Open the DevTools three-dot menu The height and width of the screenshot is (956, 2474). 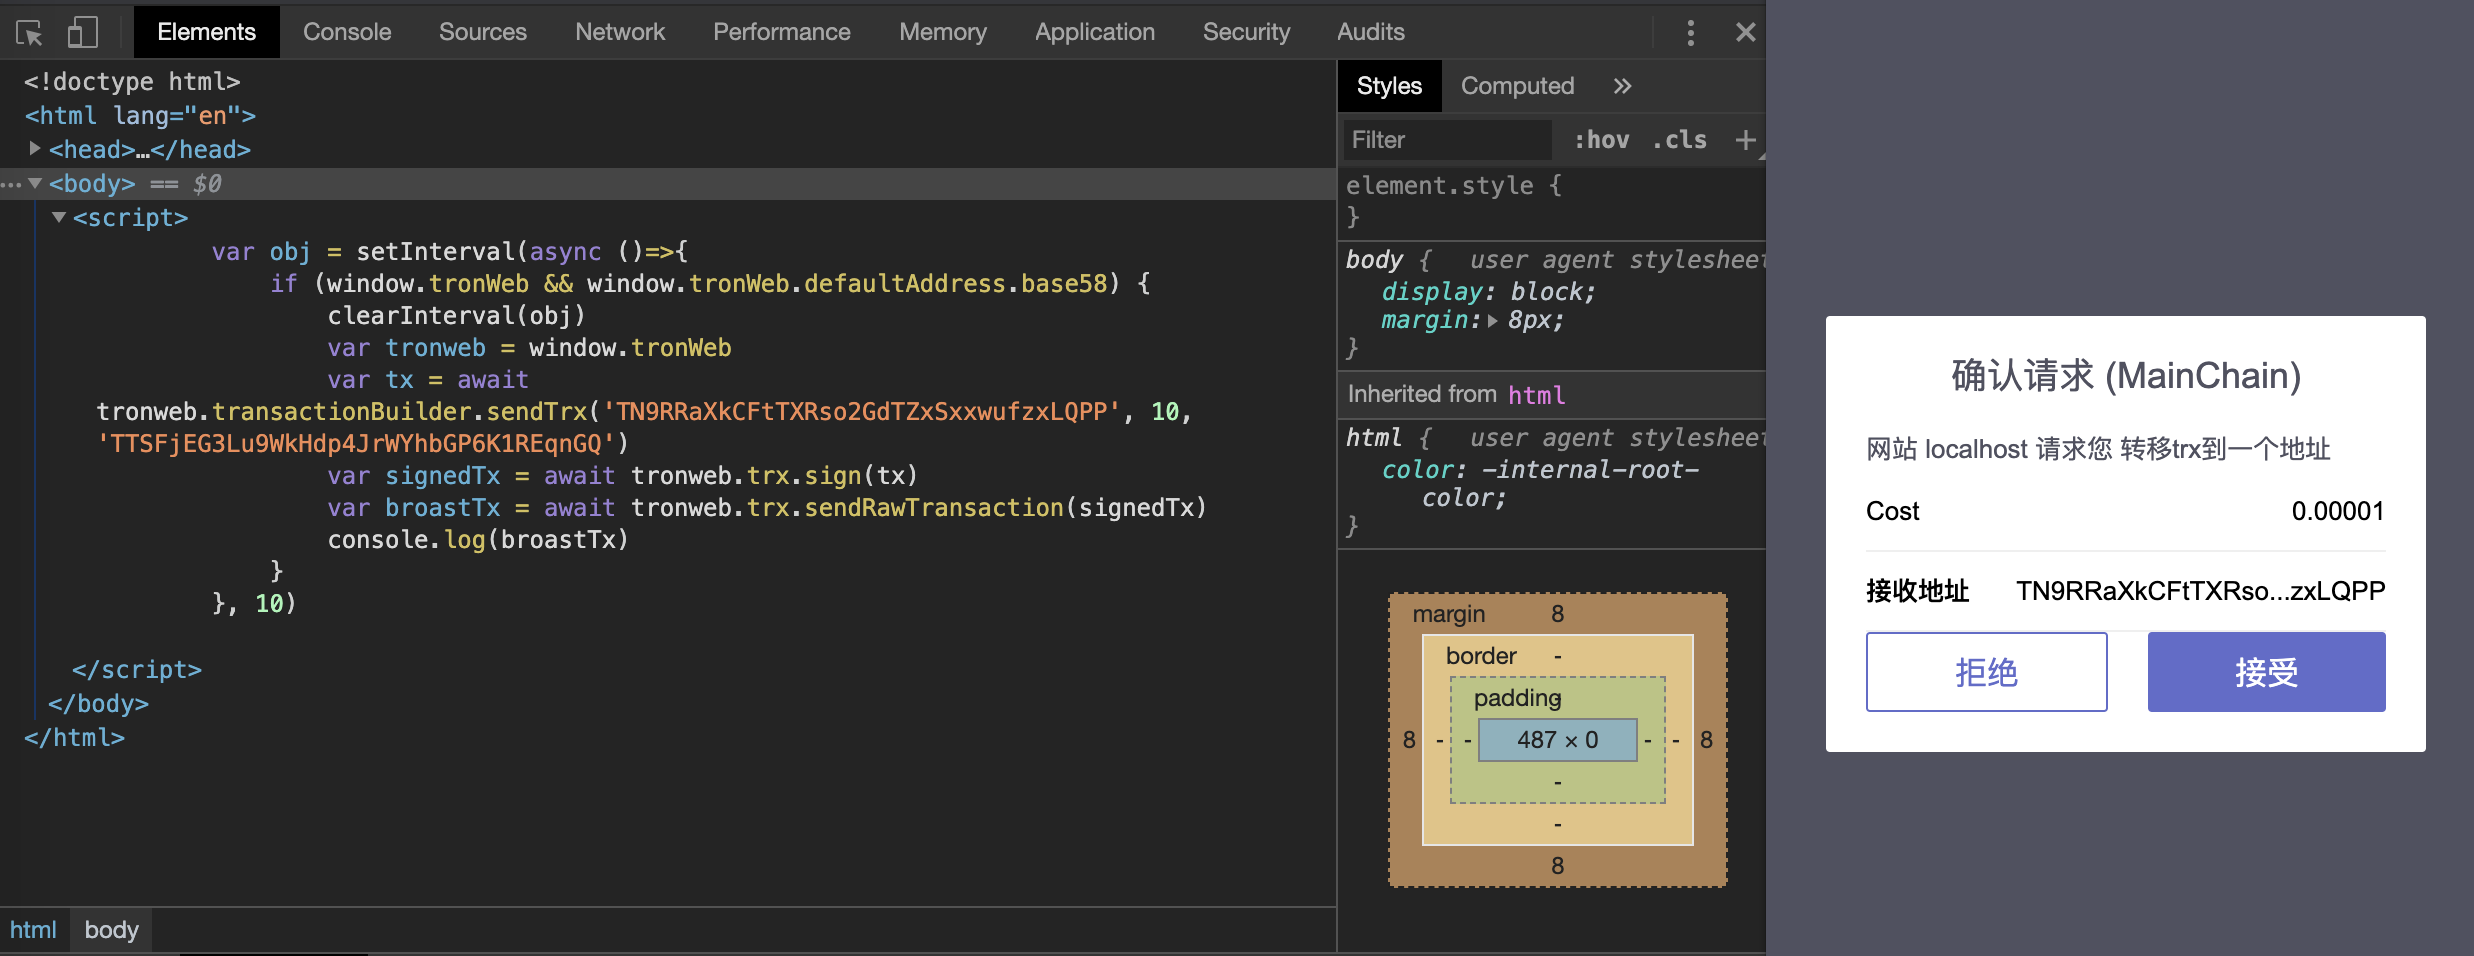coord(1691,33)
